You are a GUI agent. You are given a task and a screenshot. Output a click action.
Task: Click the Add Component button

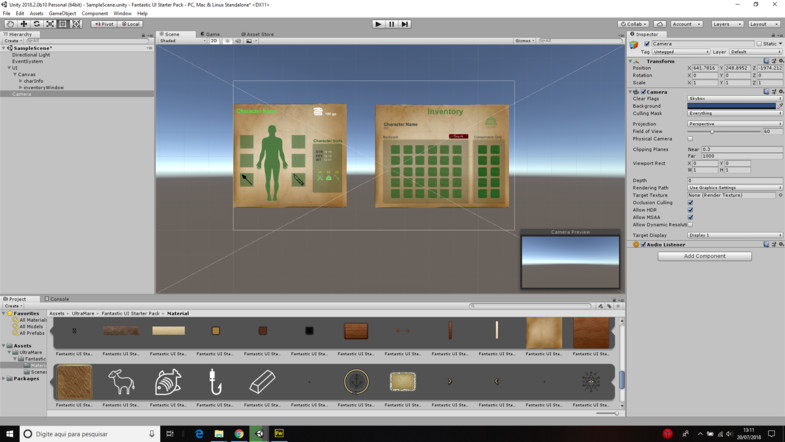pos(704,256)
